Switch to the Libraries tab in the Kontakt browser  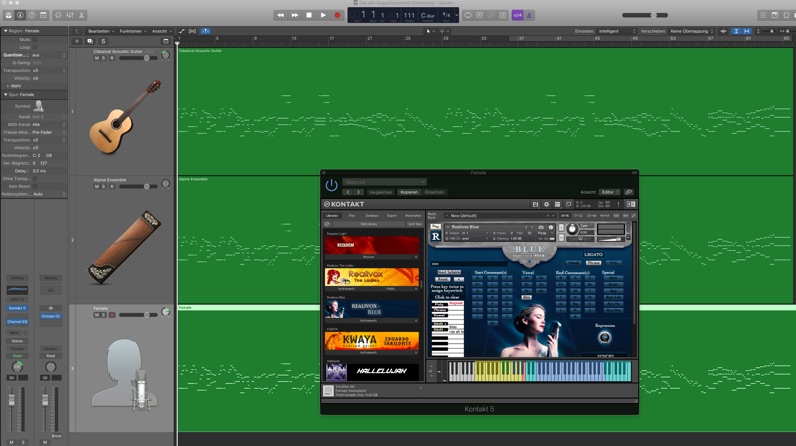click(333, 216)
